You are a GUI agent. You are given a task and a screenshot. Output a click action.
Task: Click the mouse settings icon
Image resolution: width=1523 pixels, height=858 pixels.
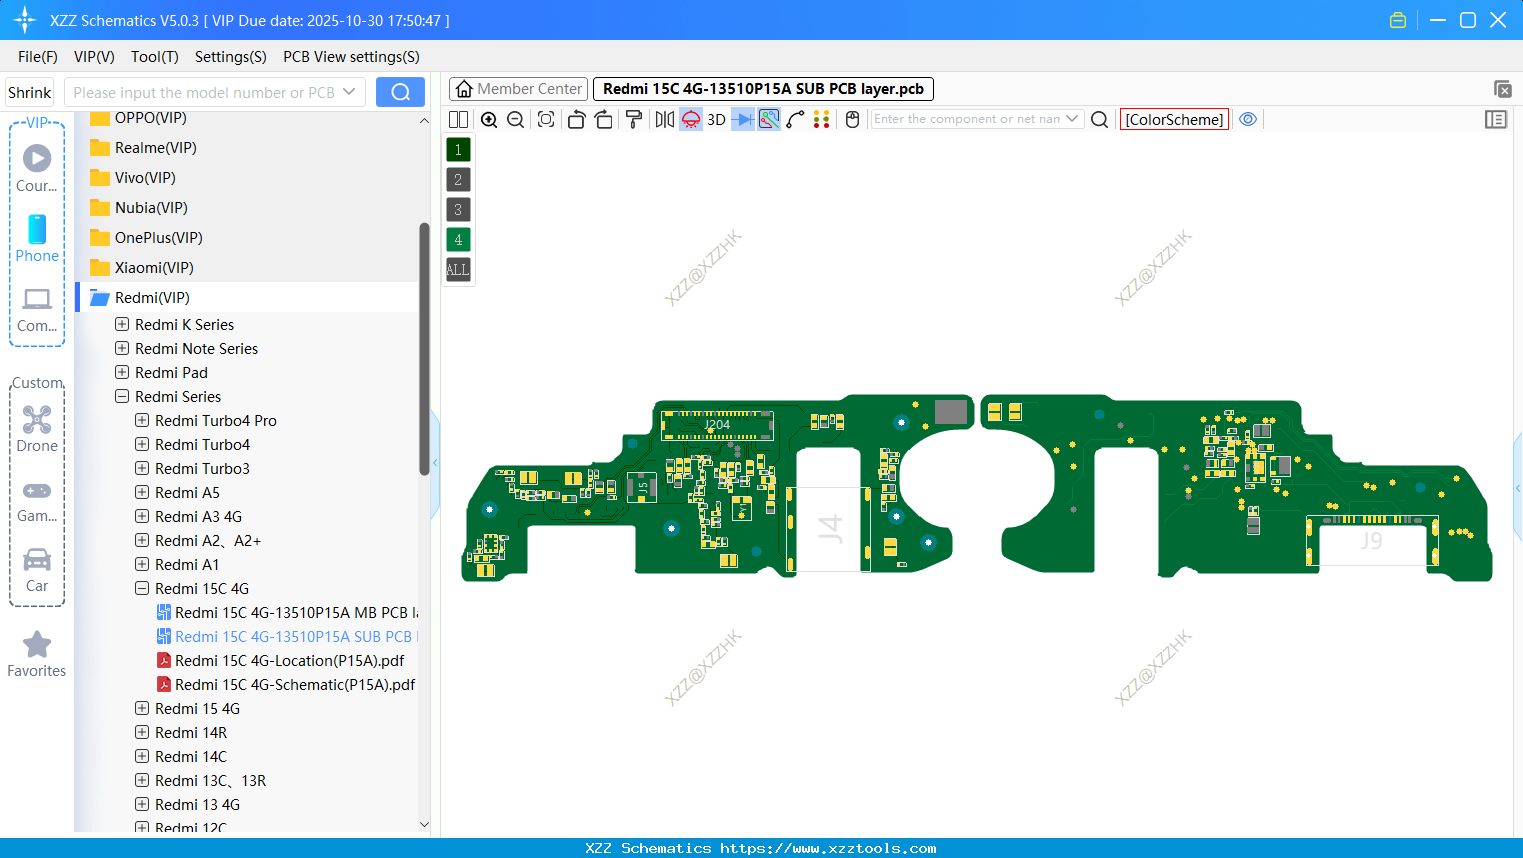point(853,120)
